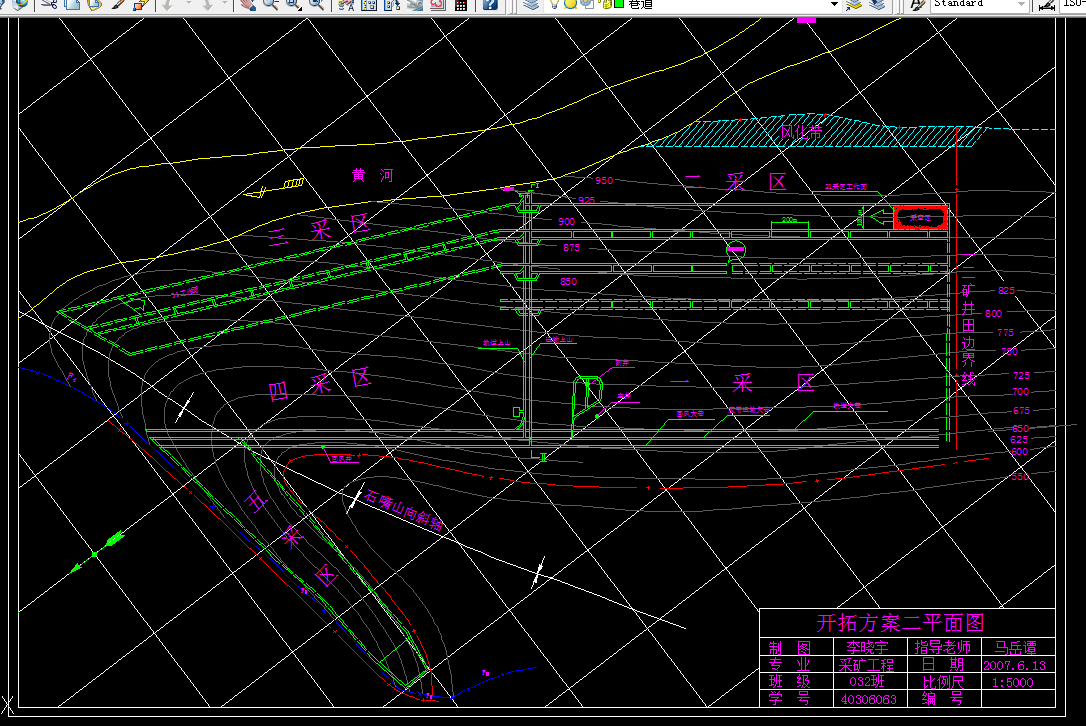Select the 比例尺 label

[x=943, y=682]
